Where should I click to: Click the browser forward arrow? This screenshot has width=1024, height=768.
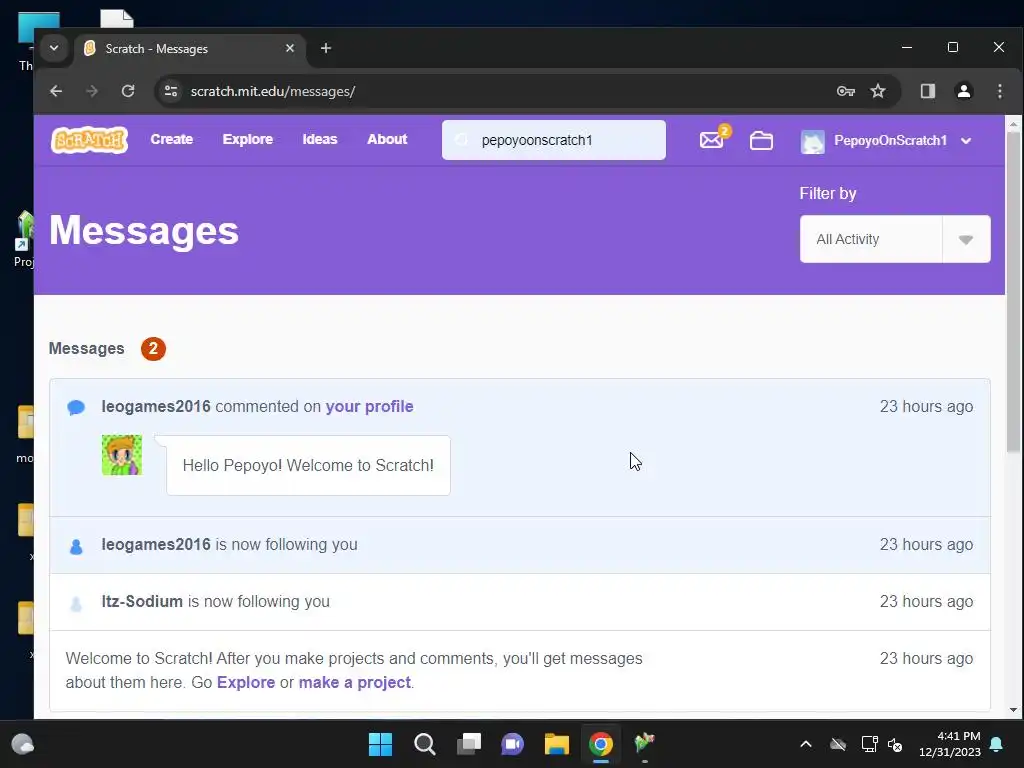tap(92, 91)
